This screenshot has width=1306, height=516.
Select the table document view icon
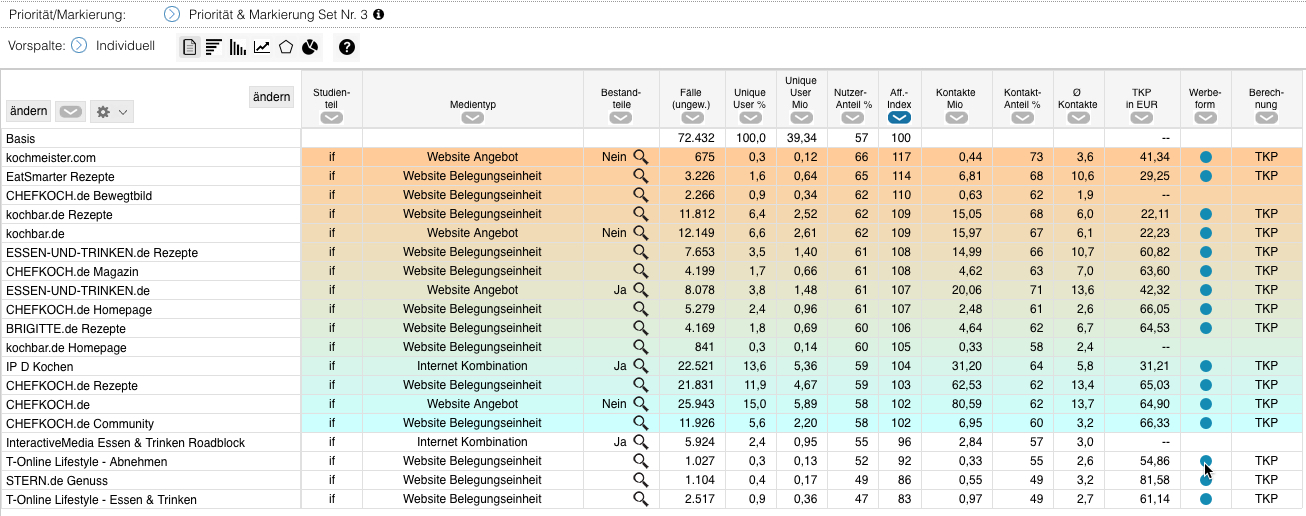tap(189, 47)
